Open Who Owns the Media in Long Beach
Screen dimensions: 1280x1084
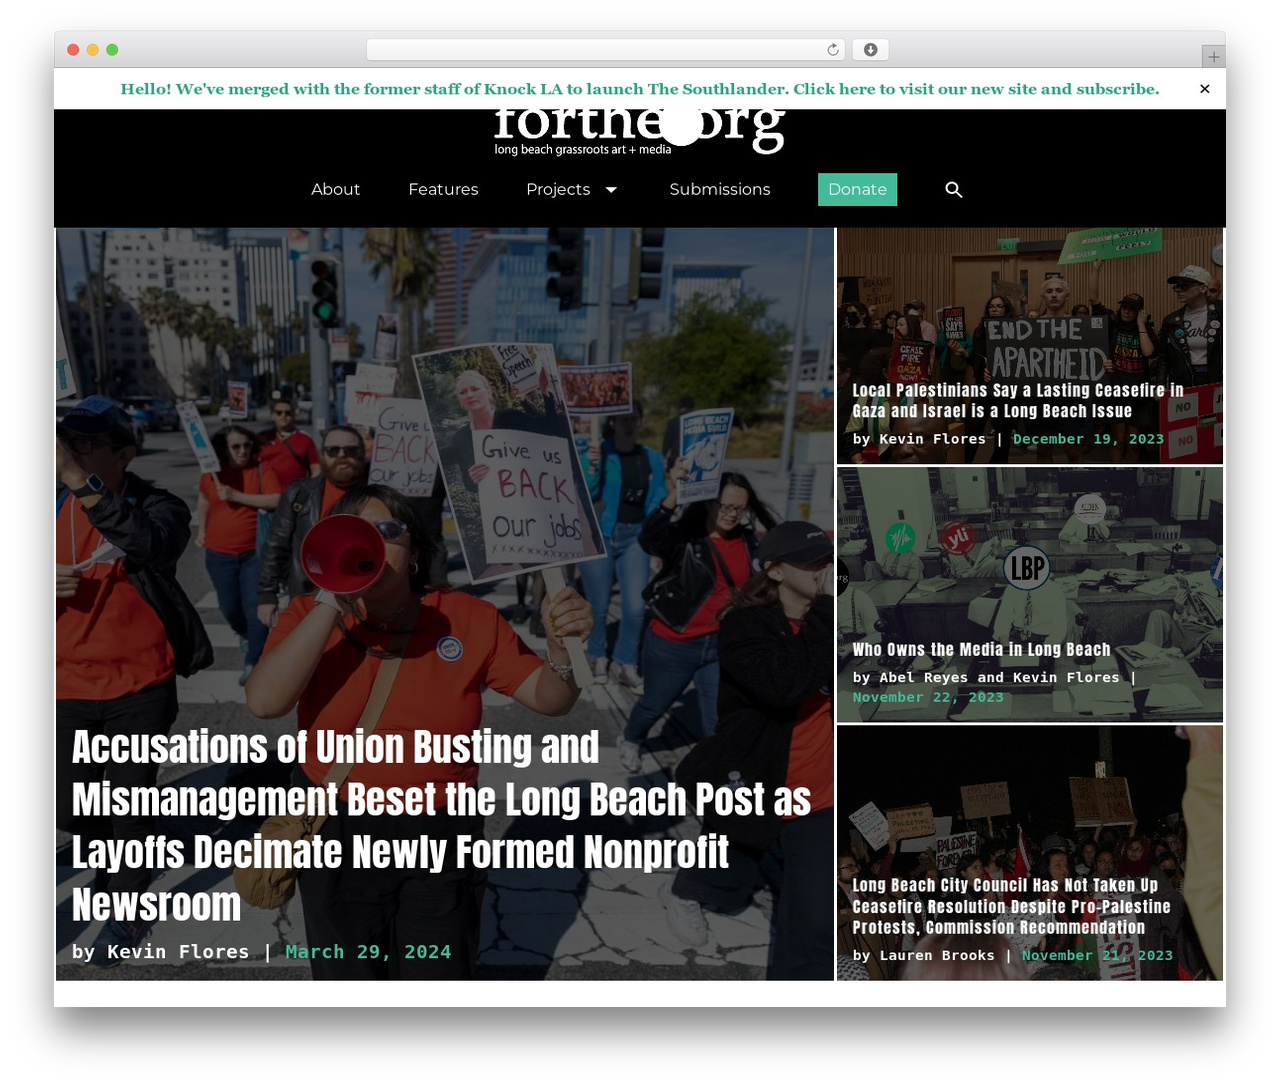point(981,650)
